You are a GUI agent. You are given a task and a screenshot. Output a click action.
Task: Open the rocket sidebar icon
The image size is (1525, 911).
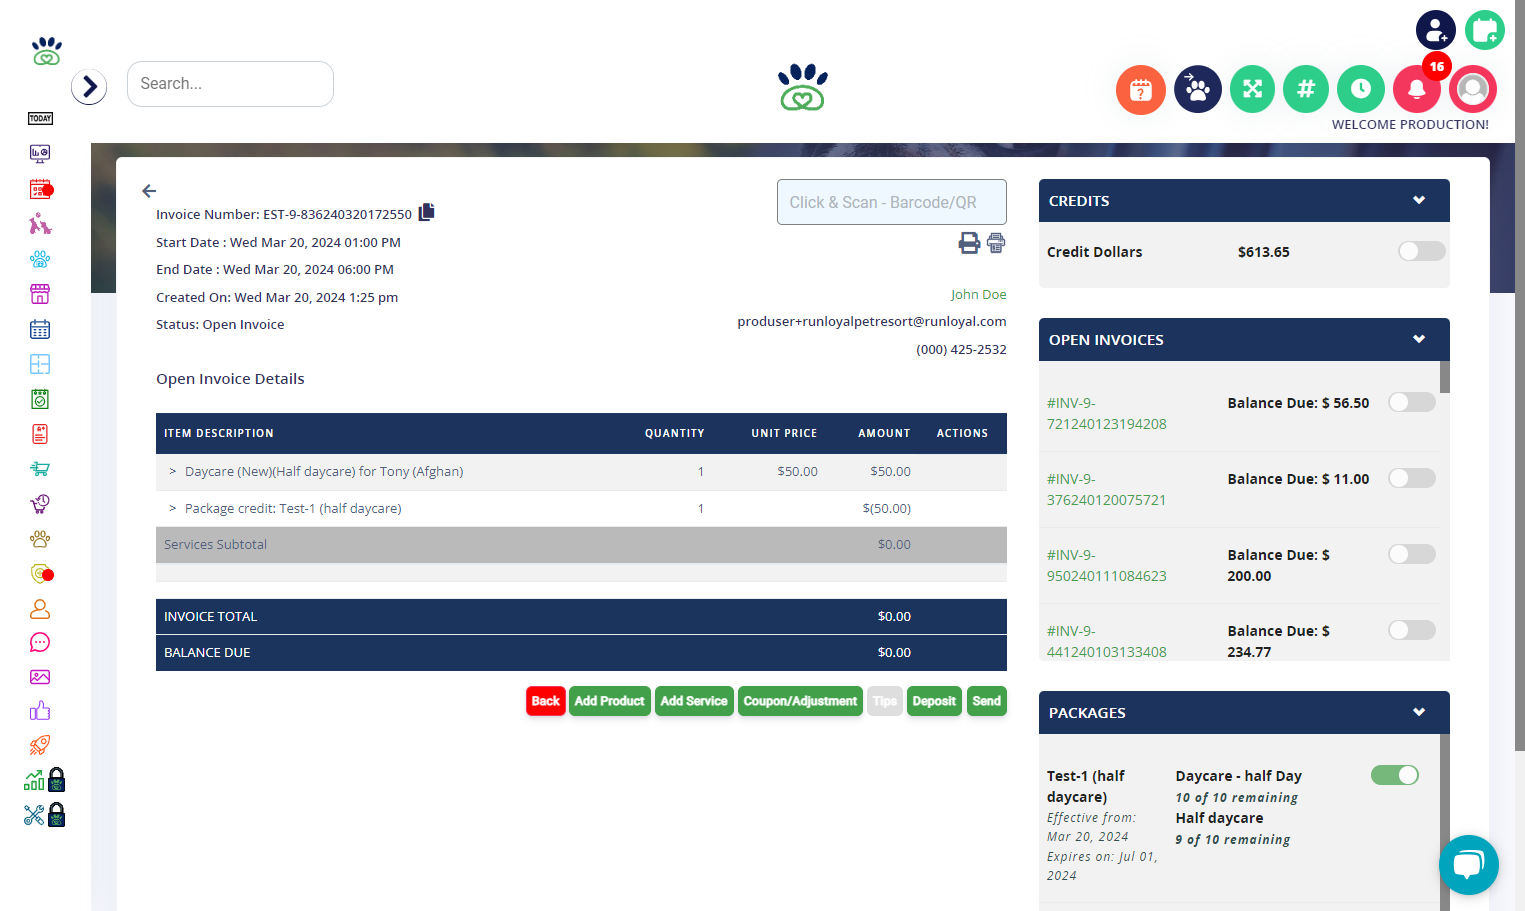pyautogui.click(x=40, y=745)
